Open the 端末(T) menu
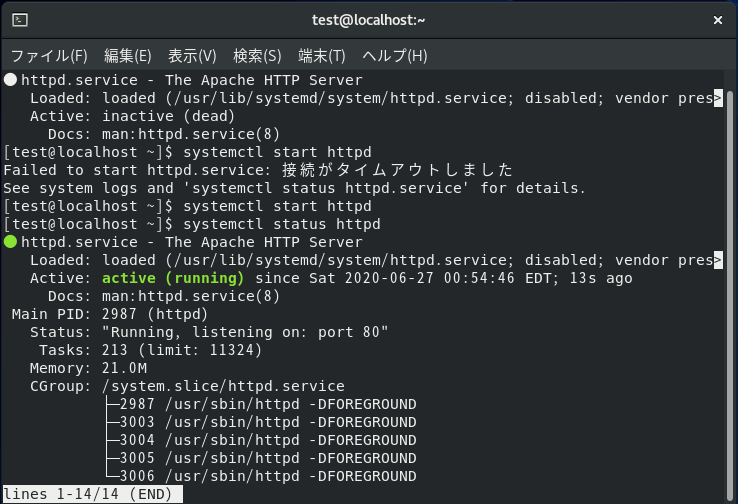This screenshot has height=504, width=738. [x=322, y=56]
